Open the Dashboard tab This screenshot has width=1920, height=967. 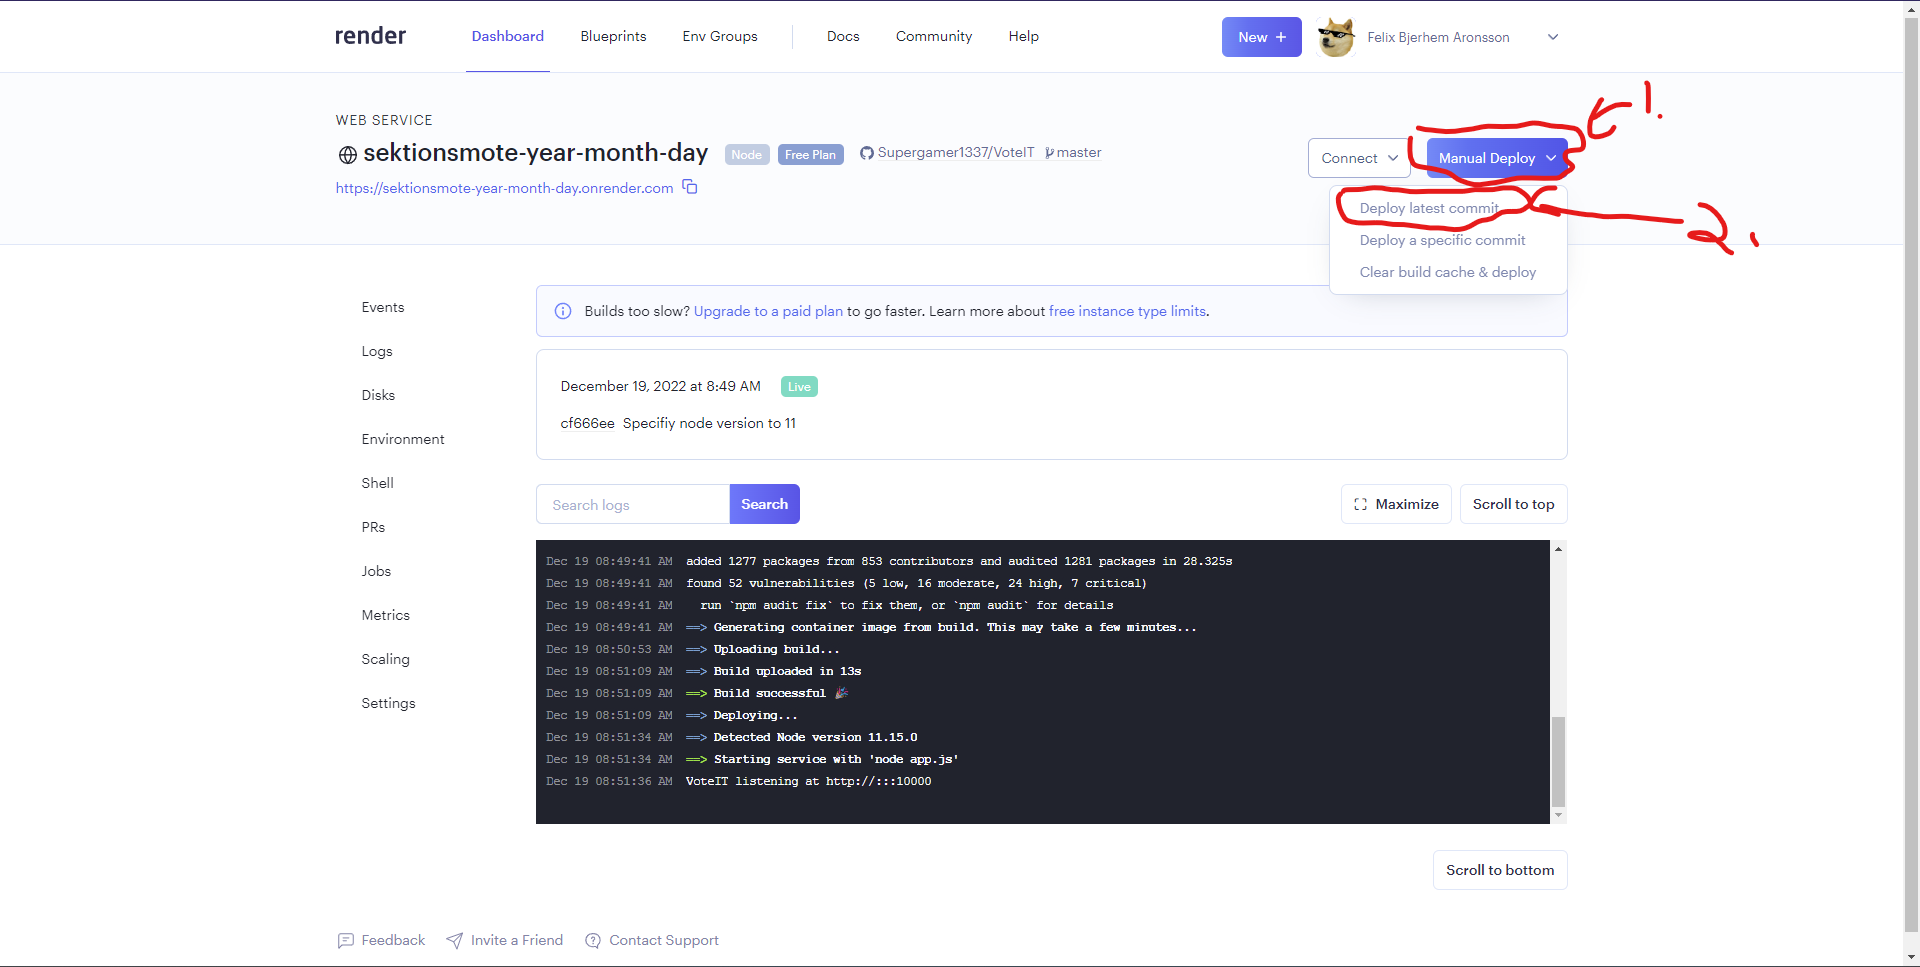[x=508, y=36]
